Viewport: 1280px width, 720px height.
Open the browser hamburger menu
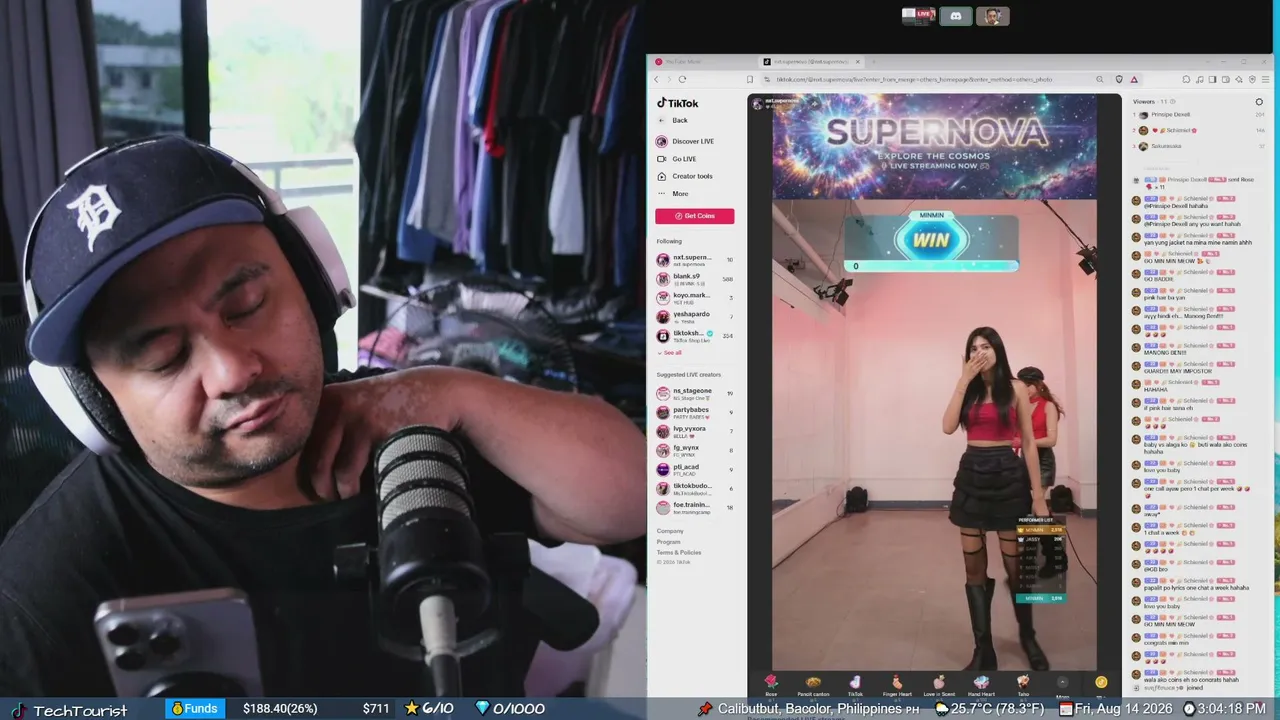[x=1265, y=79]
